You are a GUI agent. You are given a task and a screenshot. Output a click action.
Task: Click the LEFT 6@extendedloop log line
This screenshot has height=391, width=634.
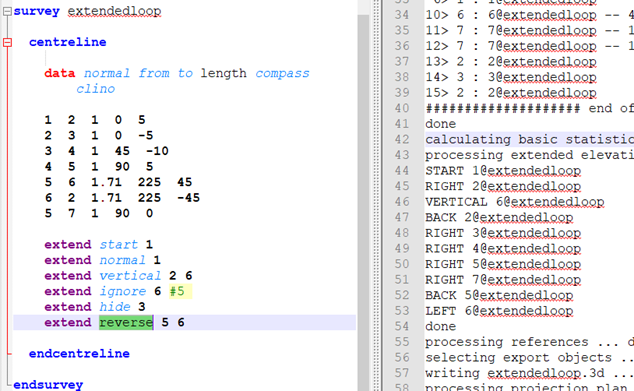tap(499, 311)
